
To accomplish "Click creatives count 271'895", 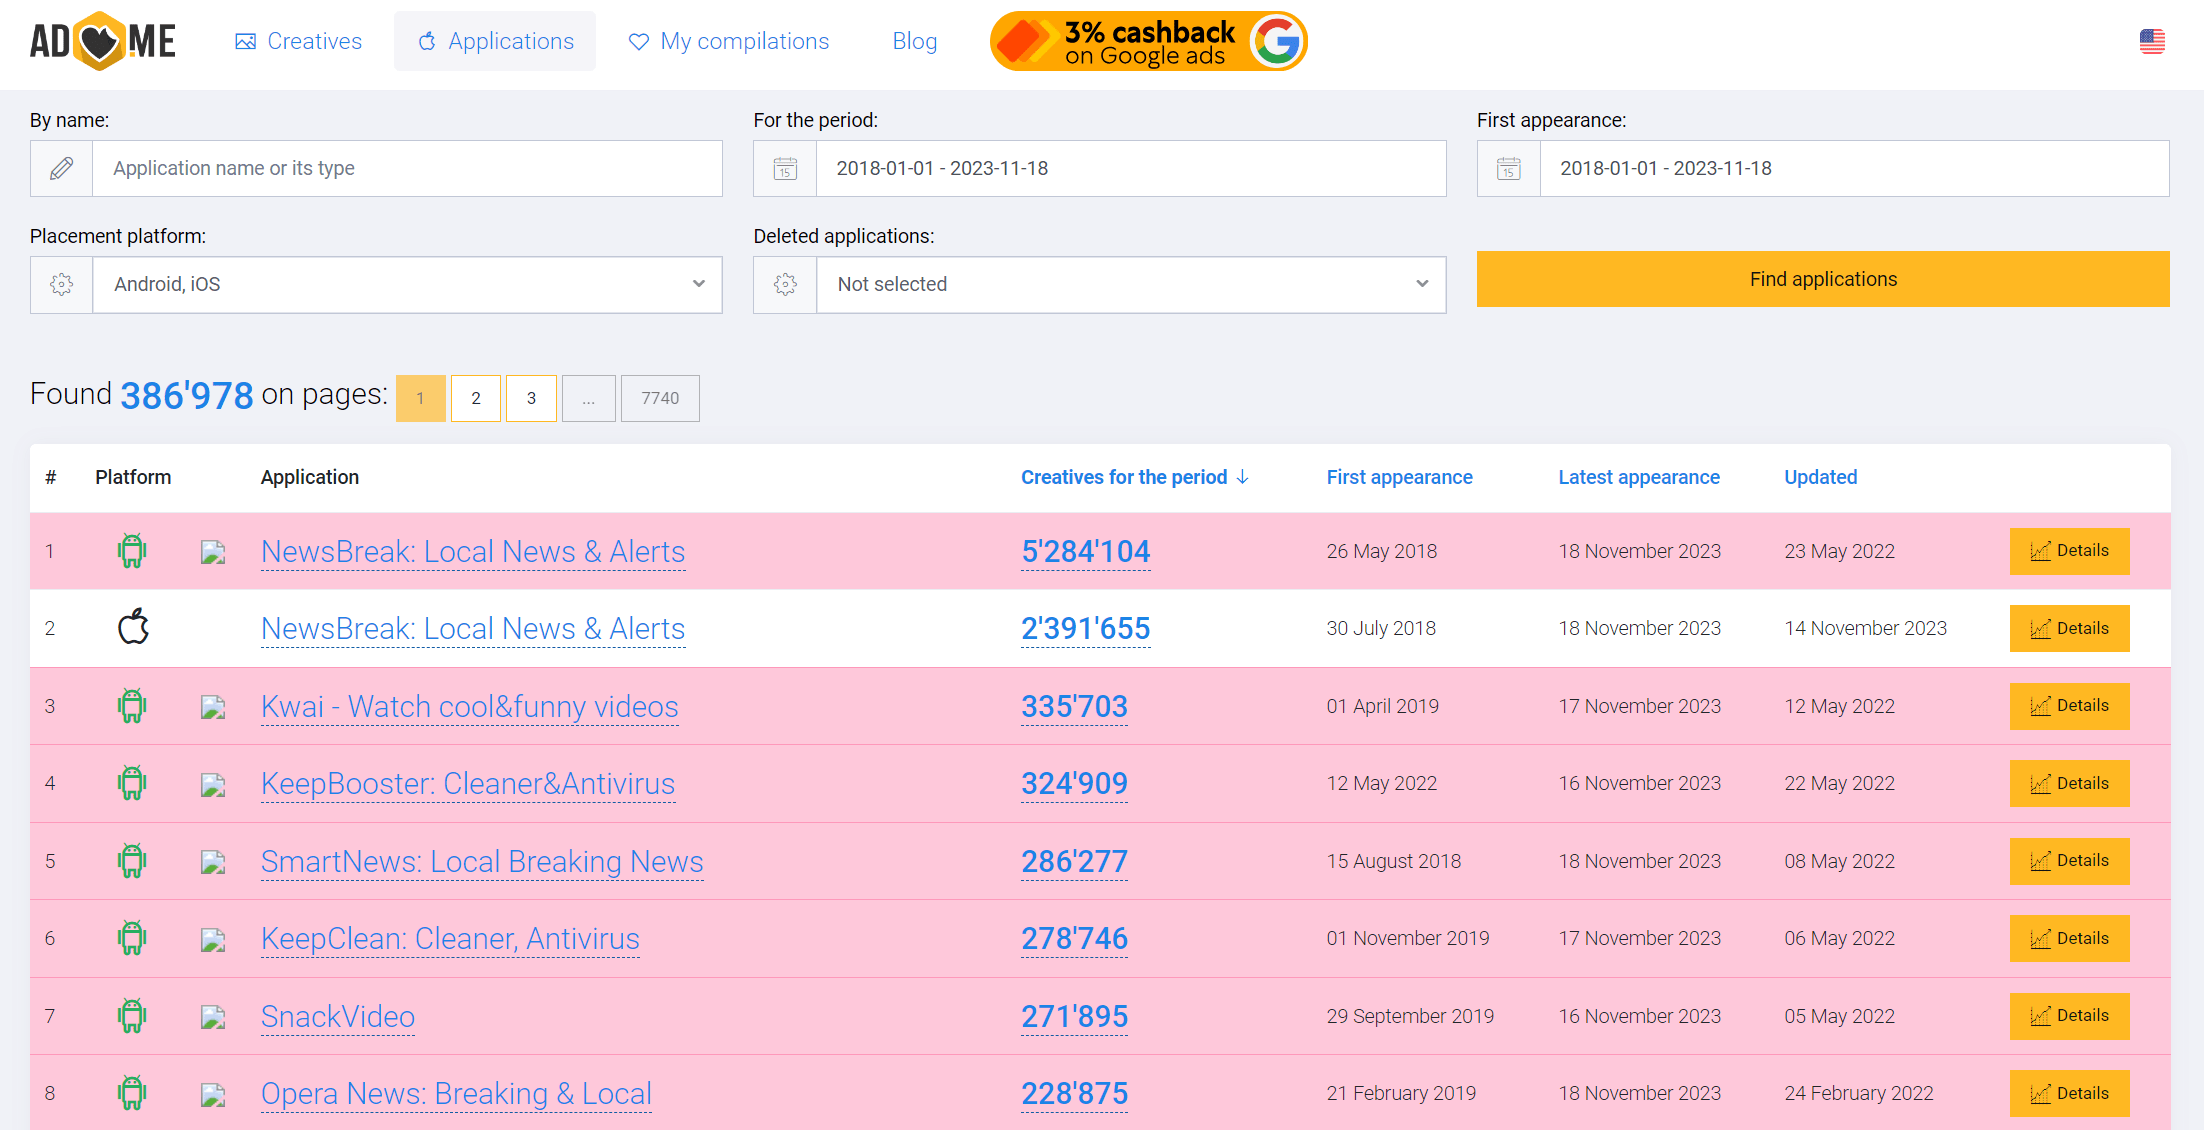I will click(x=1074, y=1016).
